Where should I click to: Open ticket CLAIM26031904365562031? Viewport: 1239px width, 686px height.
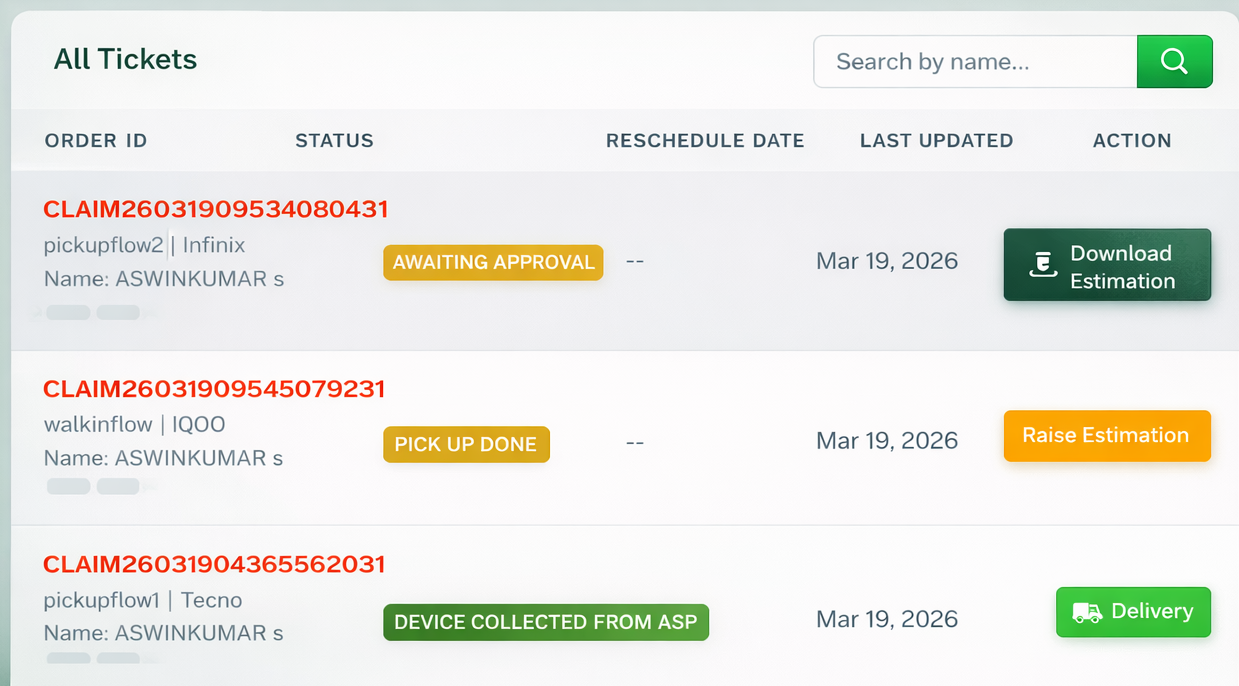pos(213,563)
